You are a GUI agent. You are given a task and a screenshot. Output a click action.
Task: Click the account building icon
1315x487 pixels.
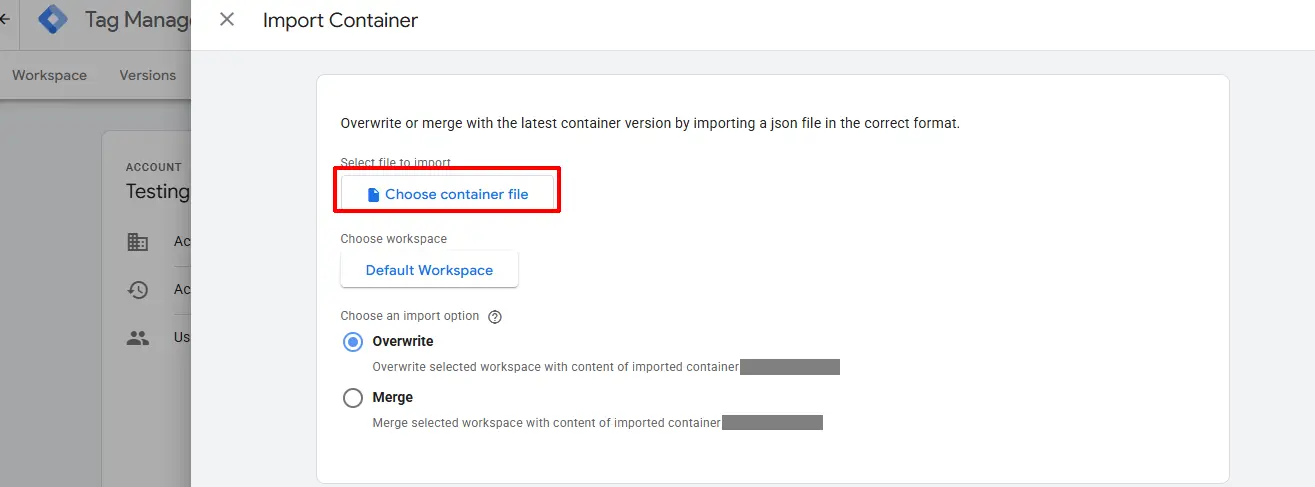click(138, 242)
